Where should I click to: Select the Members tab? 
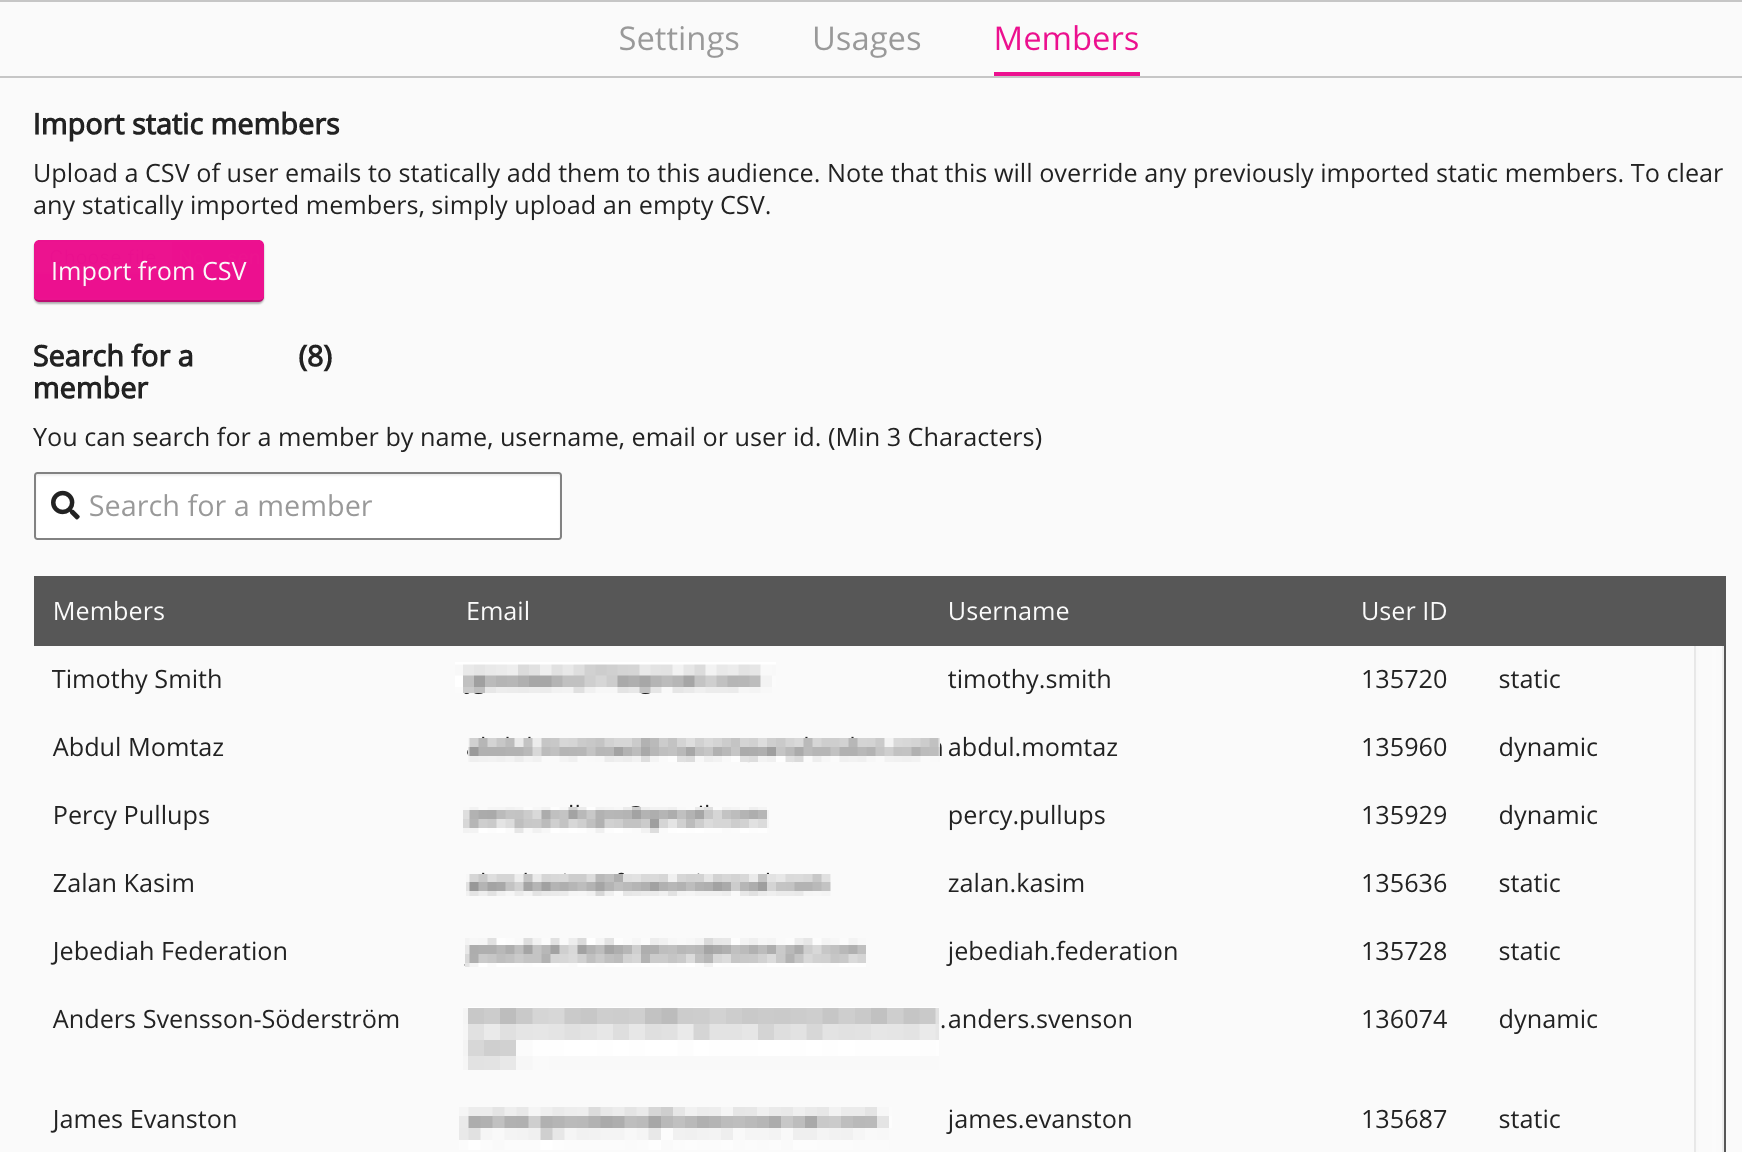(x=1066, y=39)
